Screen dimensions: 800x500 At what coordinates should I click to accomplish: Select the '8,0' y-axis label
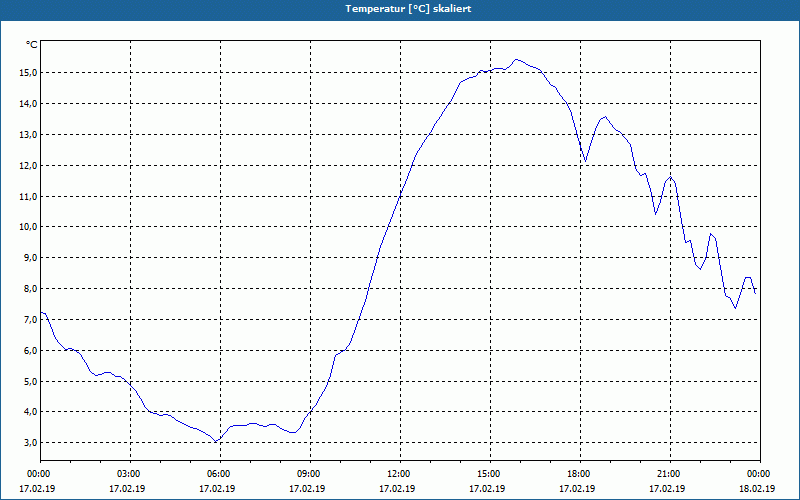[31, 289]
